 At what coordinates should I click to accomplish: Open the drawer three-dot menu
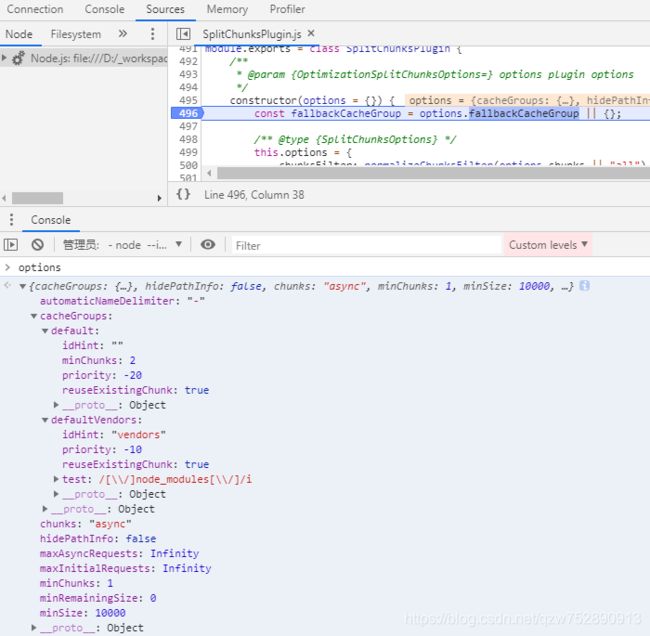click(x=11, y=219)
